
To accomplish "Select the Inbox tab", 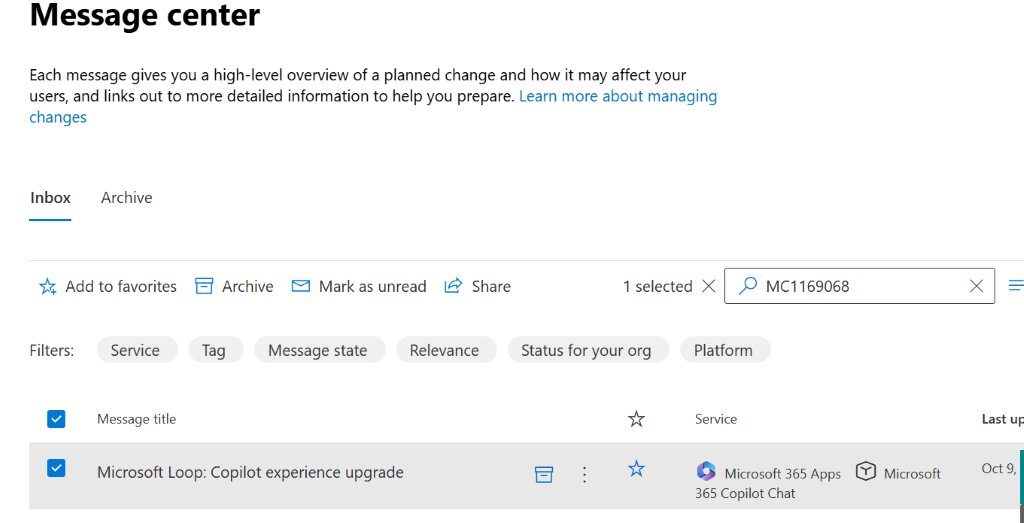I will pyautogui.click(x=50, y=198).
